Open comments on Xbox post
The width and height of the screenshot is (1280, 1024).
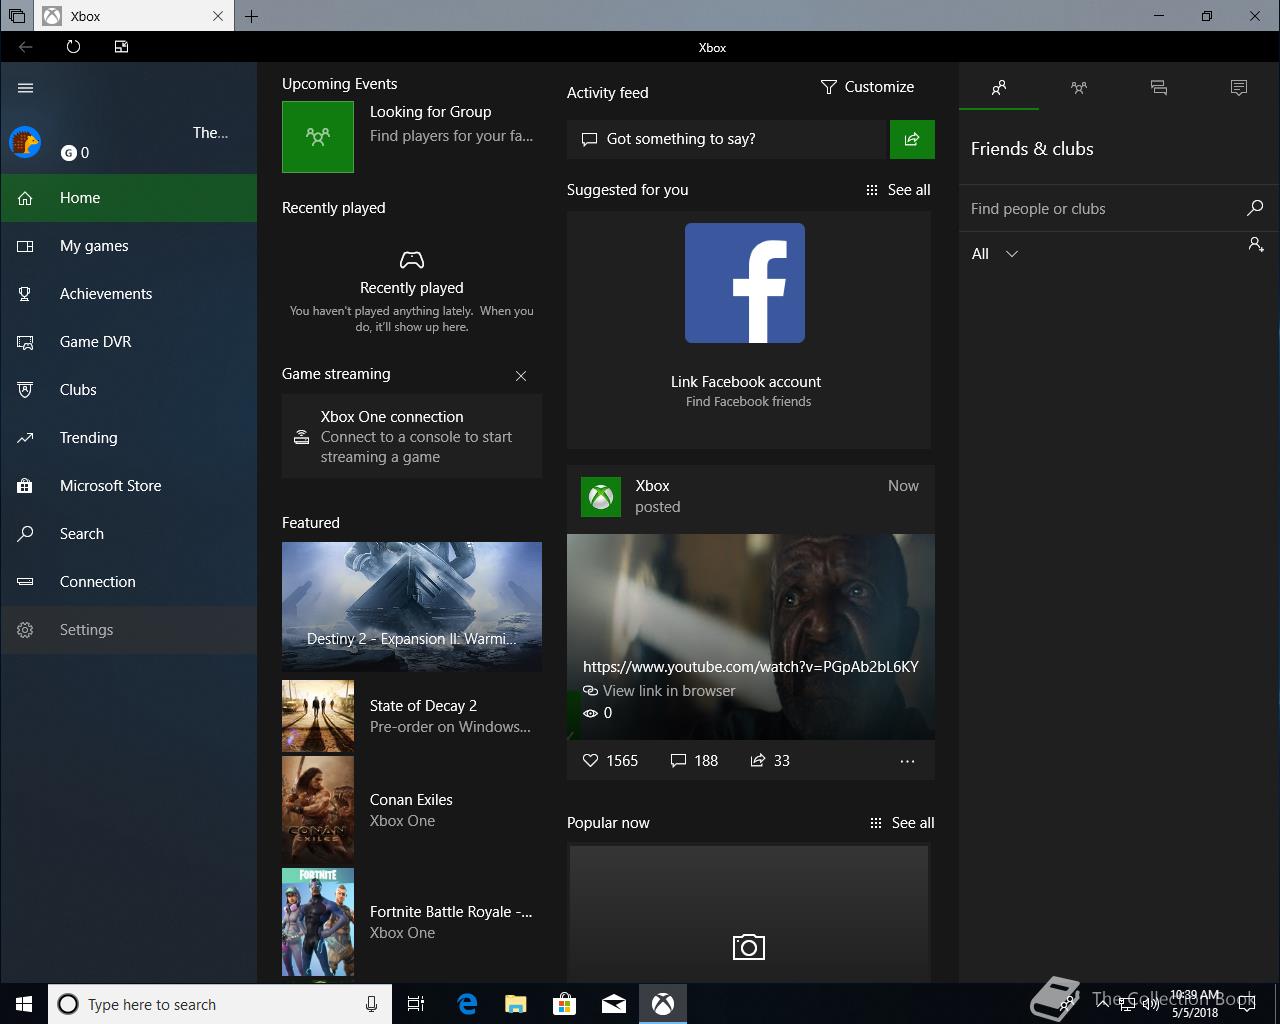pos(694,761)
